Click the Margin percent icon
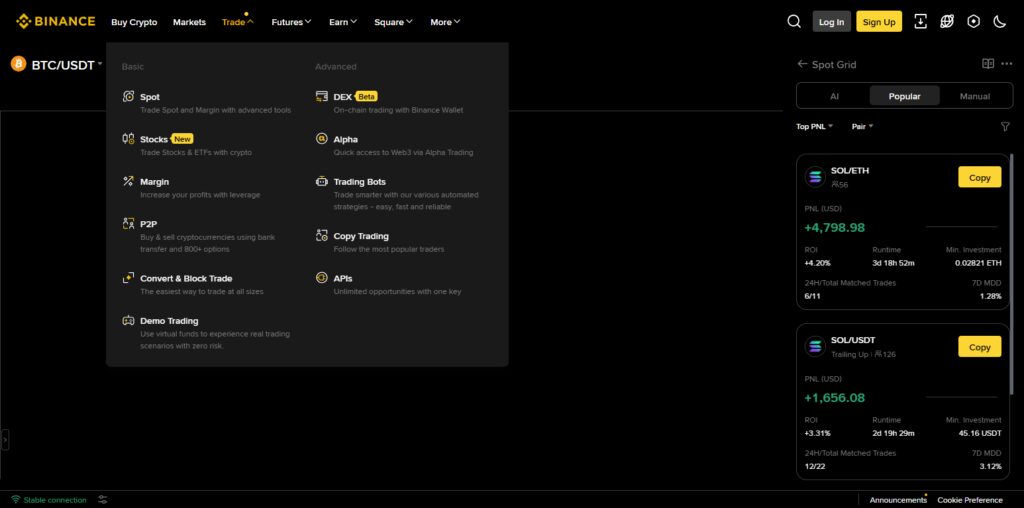1024x508 pixels. click(x=129, y=182)
